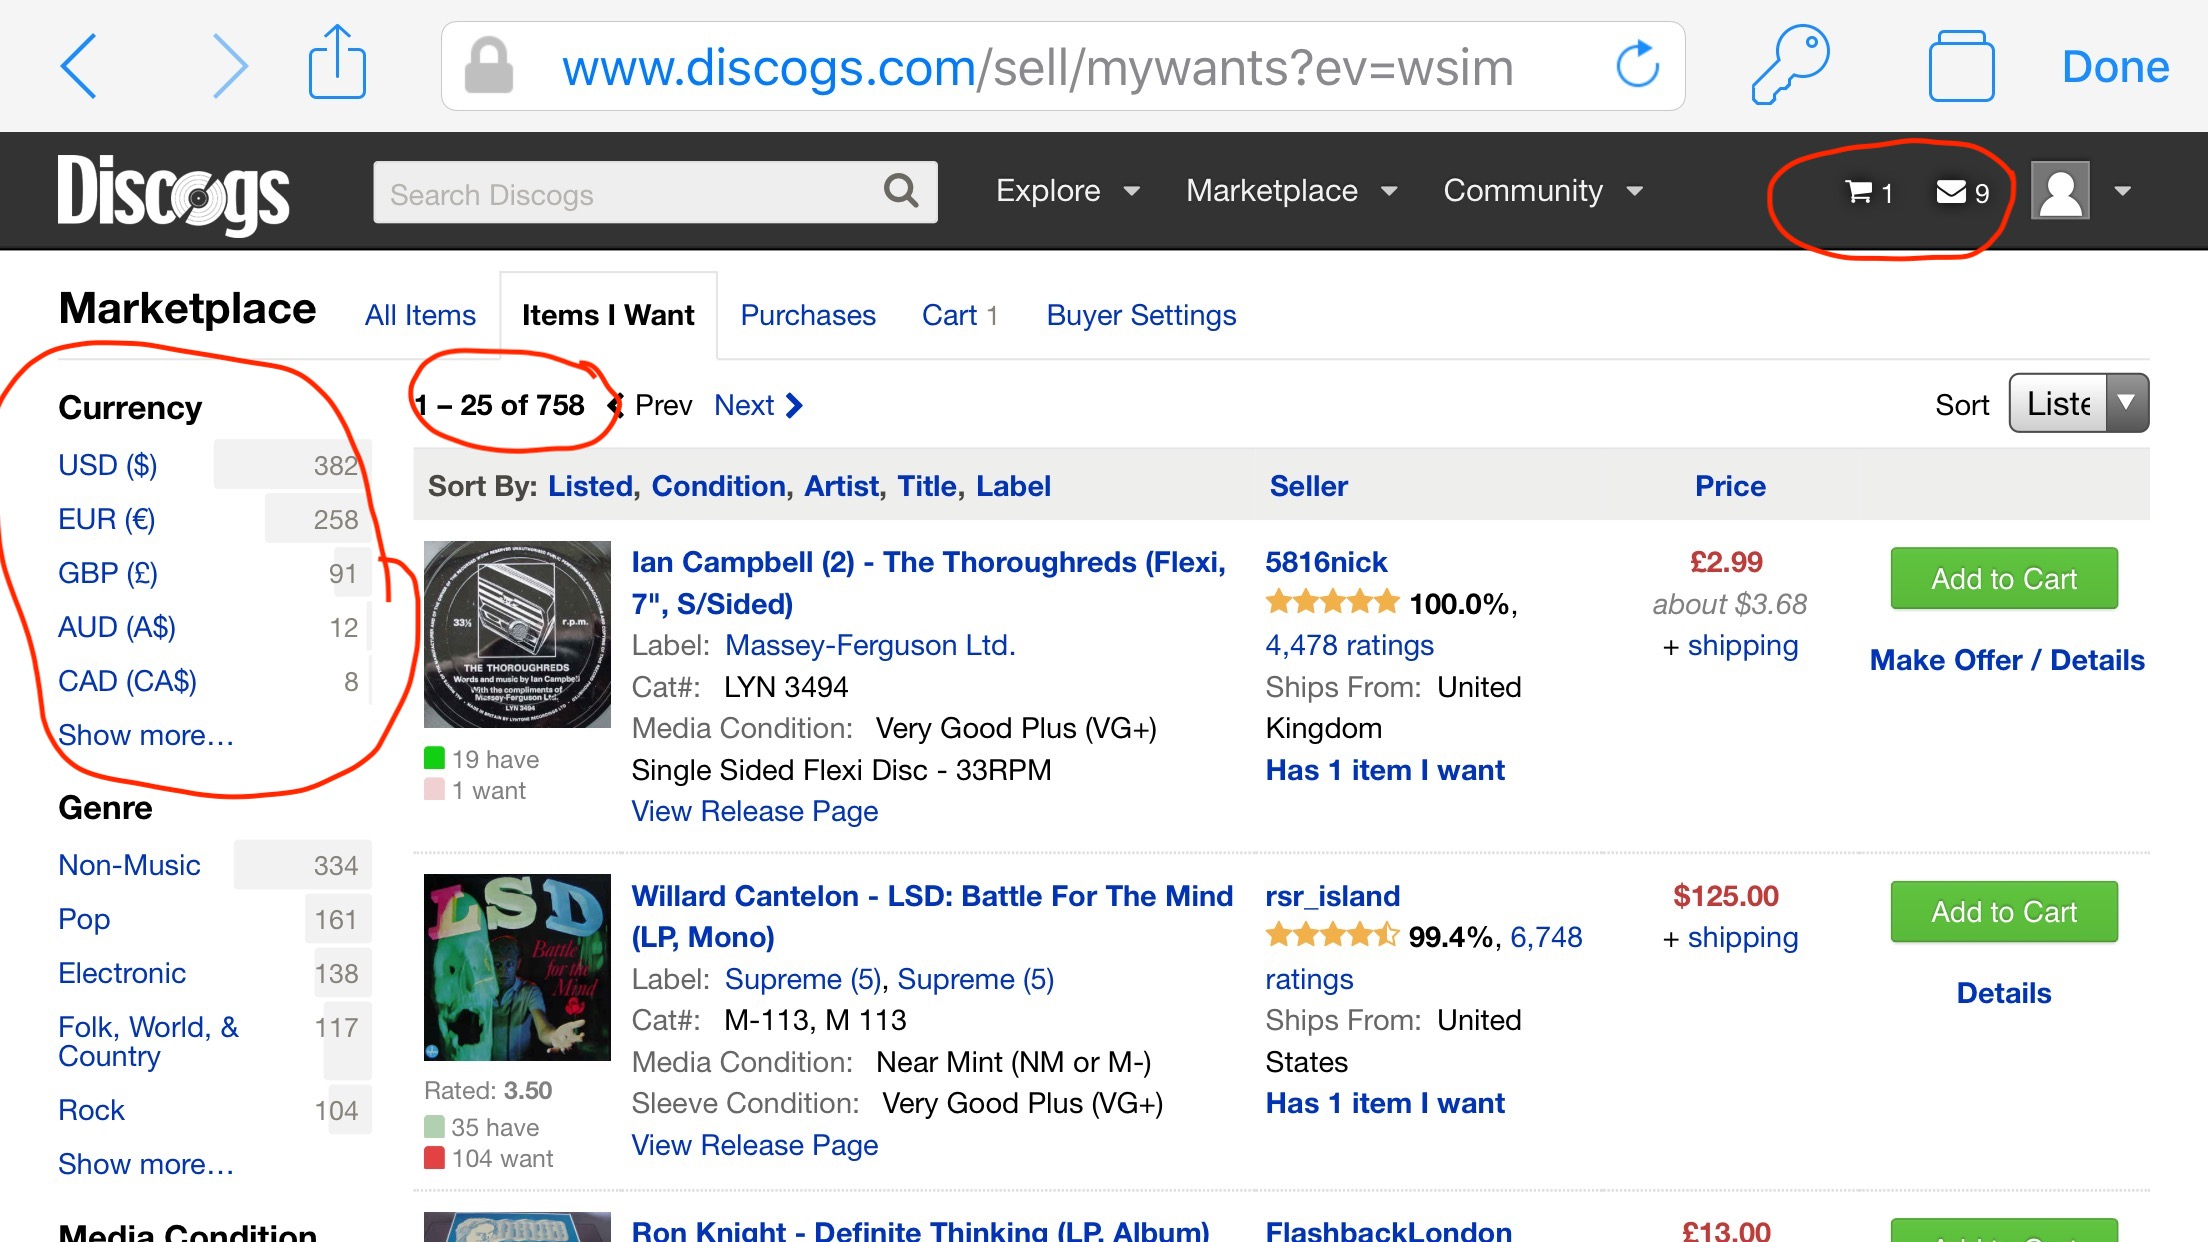Go forward with Safari forward arrow

229,67
